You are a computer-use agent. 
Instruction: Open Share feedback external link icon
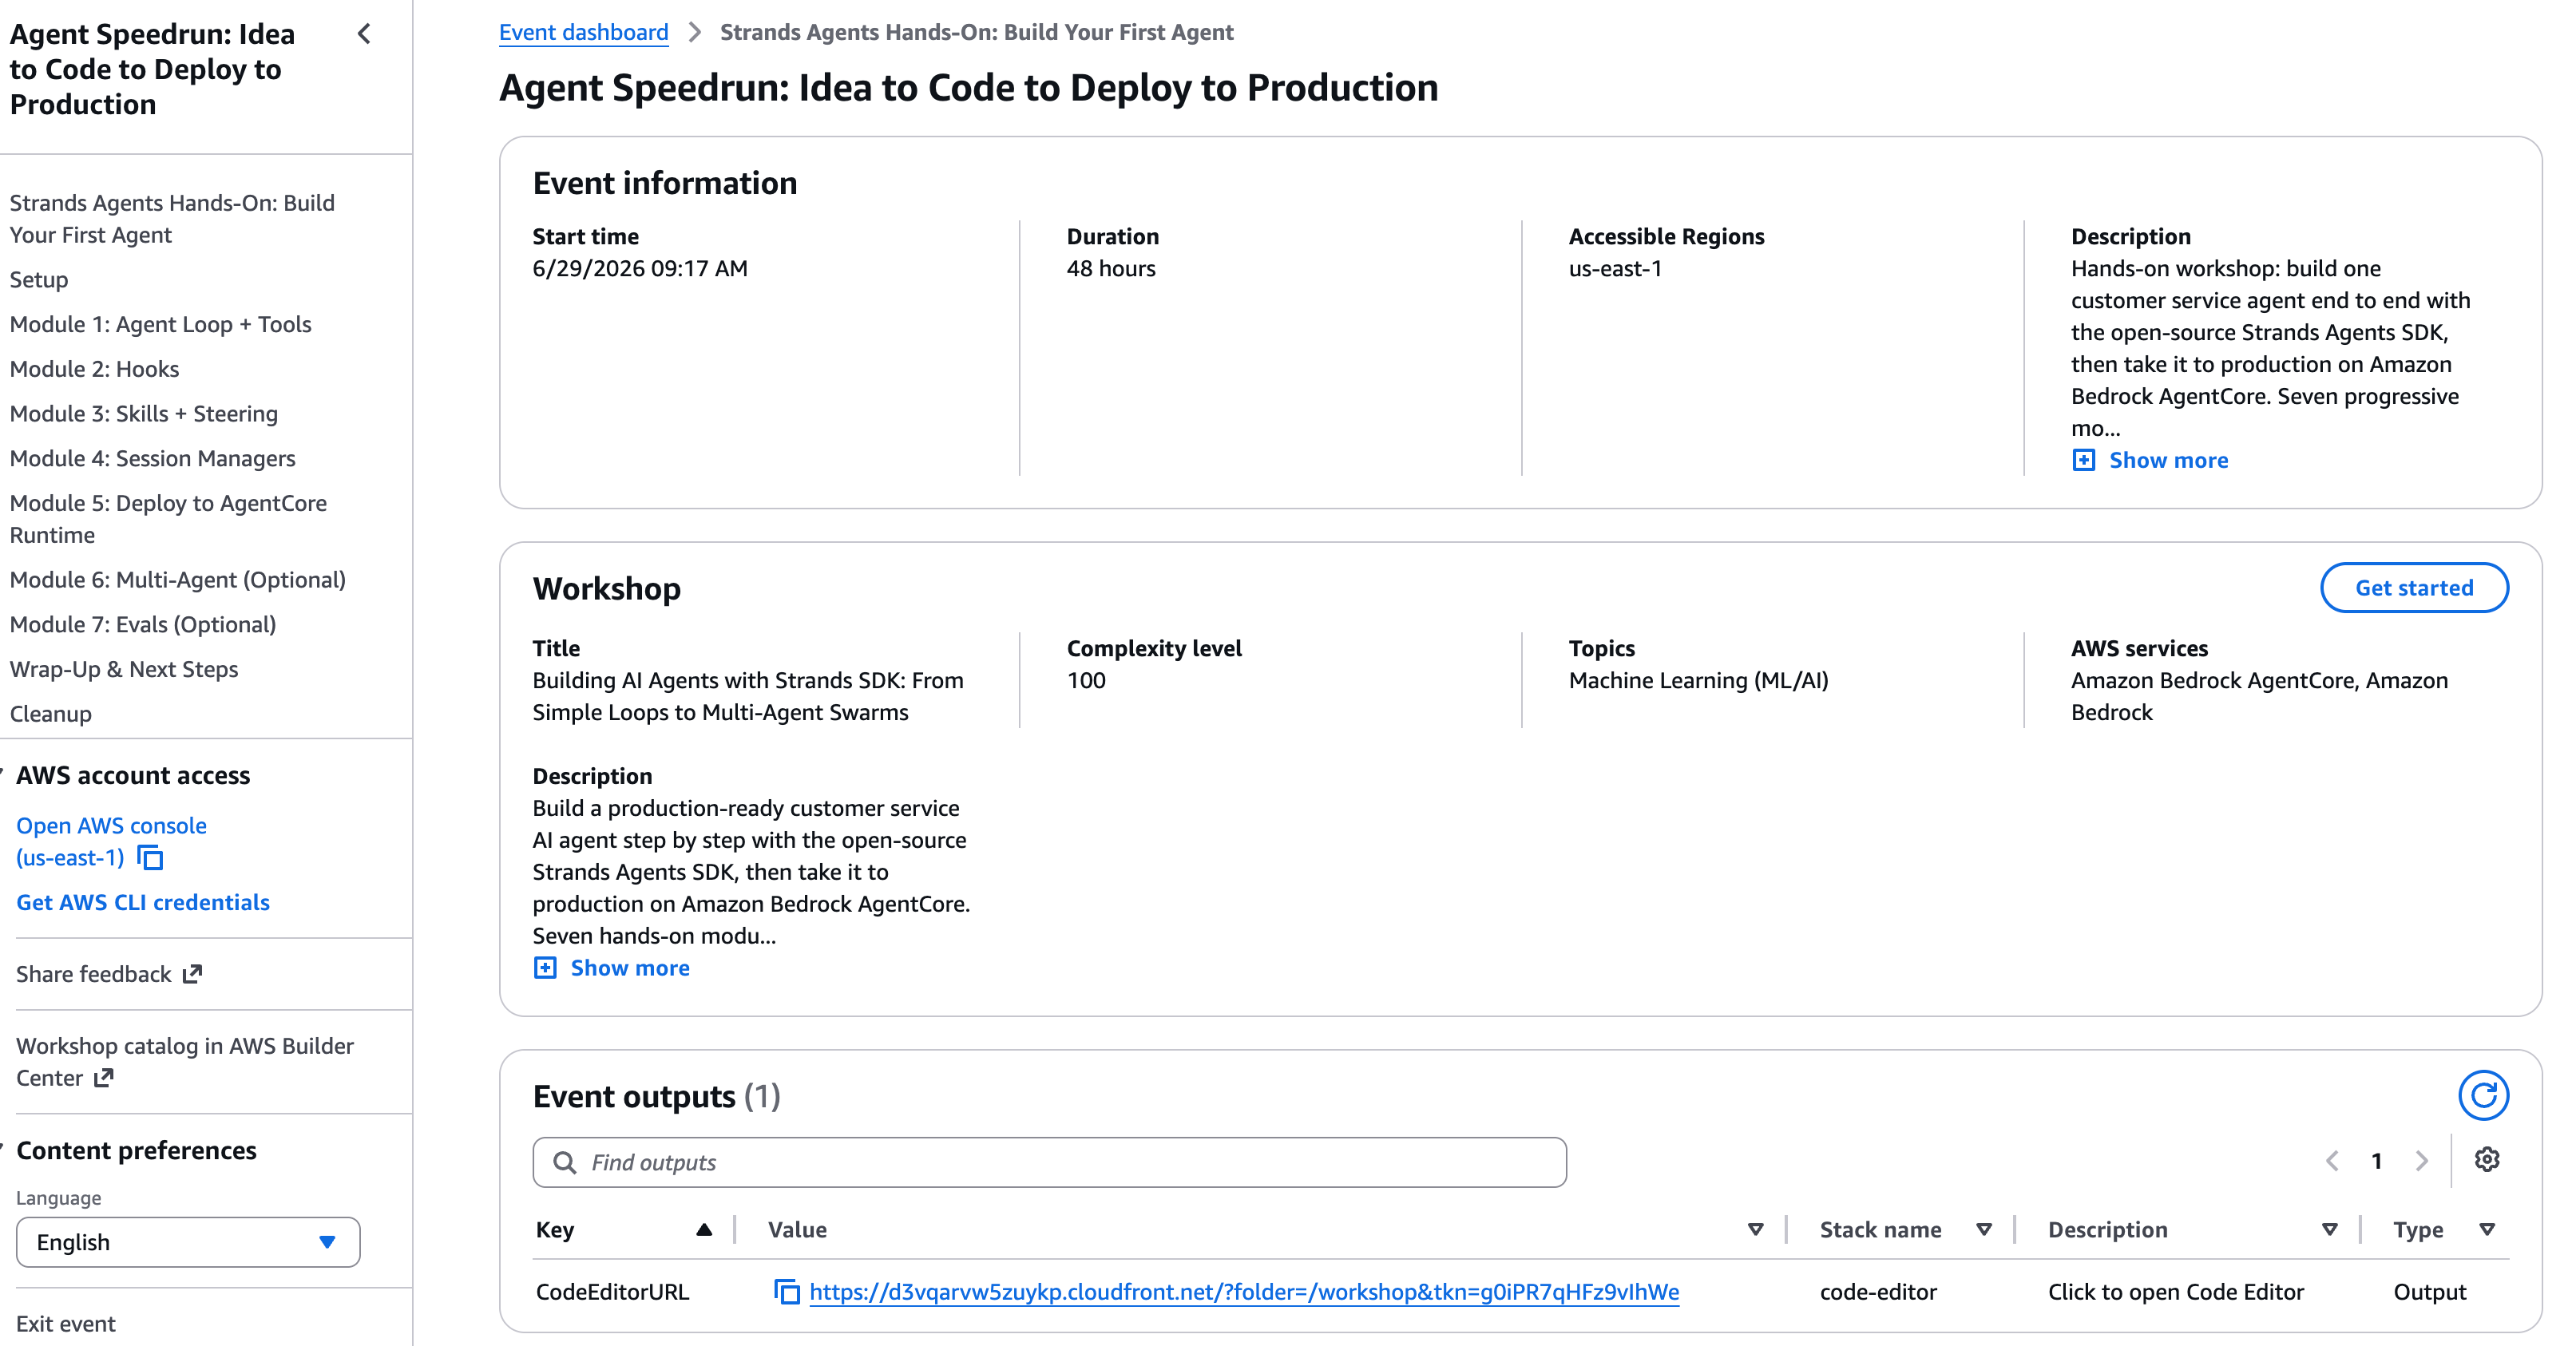(193, 974)
